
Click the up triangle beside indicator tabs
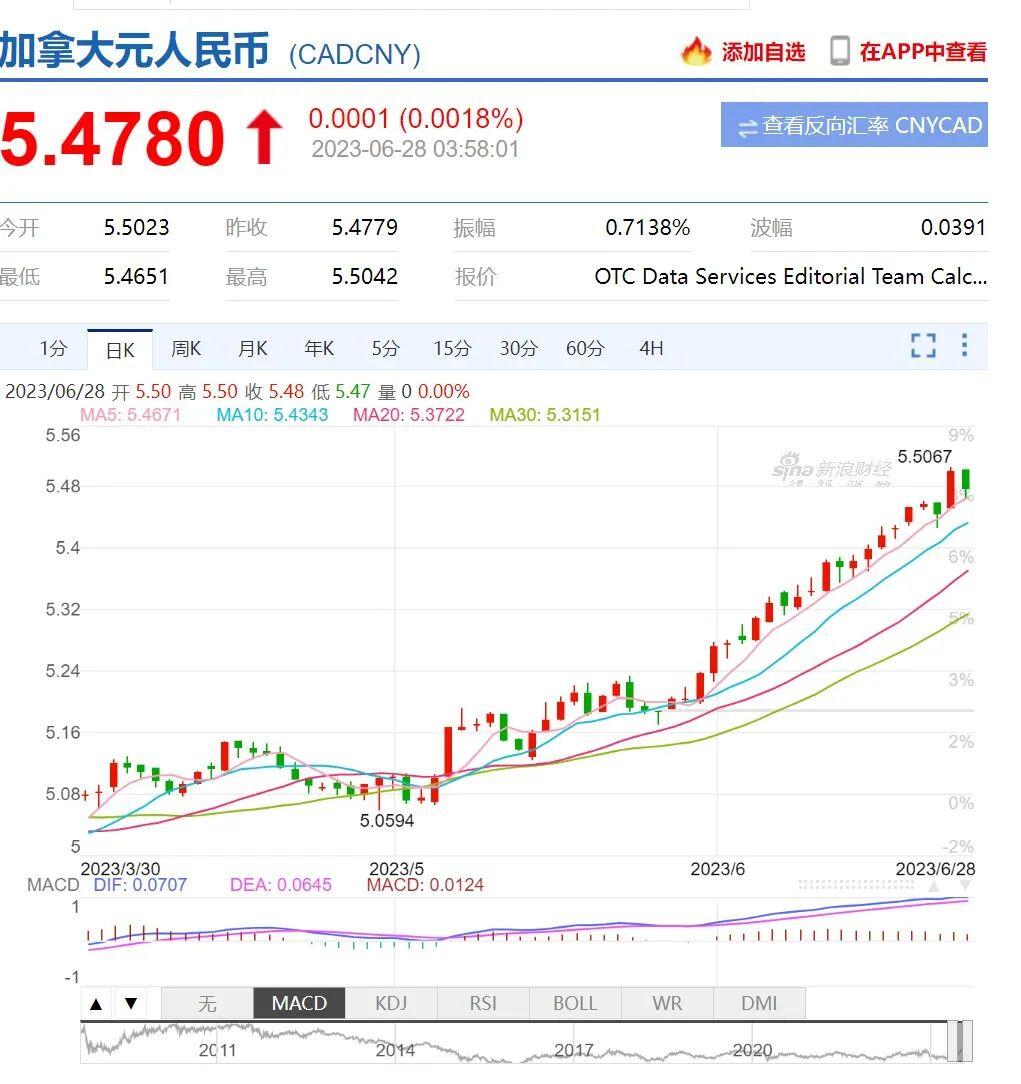[96, 1004]
